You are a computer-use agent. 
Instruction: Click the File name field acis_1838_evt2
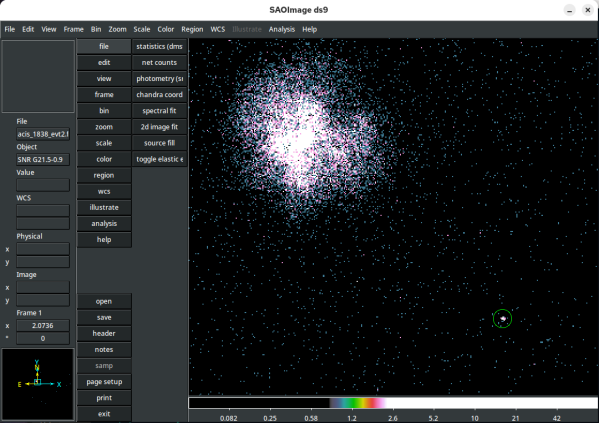point(43,134)
